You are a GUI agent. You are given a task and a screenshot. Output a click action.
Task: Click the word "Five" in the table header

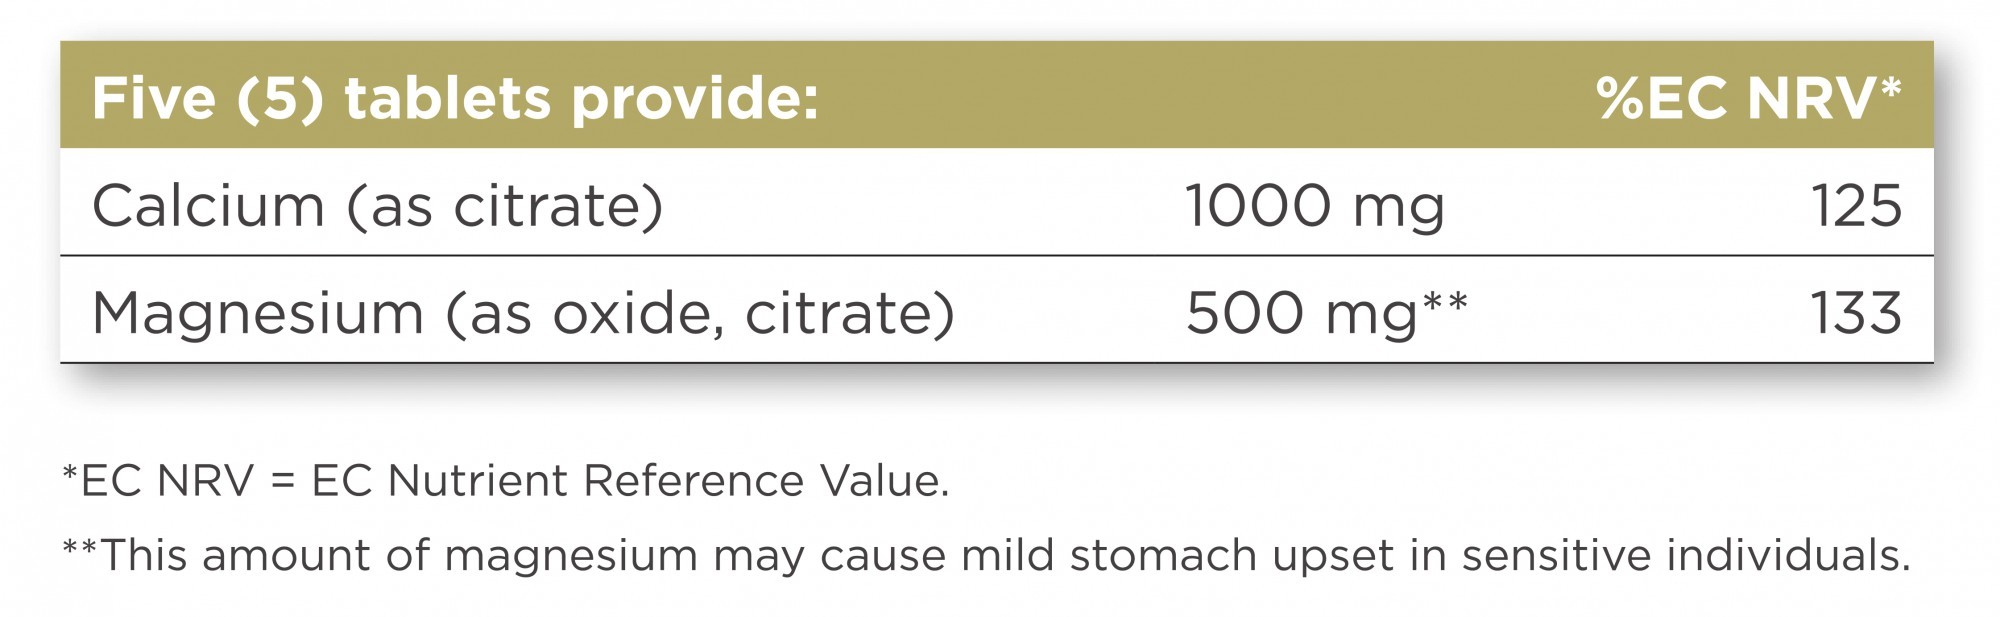click(x=153, y=99)
